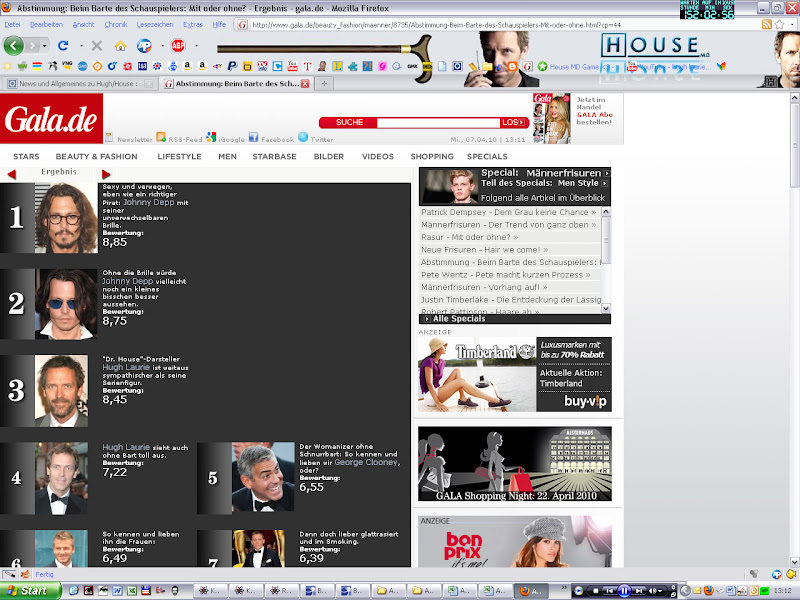This screenshot has width=800, height=600.
Task: Click the Gala.de logo
Action: pyautogui.click(x=51, y=119)
